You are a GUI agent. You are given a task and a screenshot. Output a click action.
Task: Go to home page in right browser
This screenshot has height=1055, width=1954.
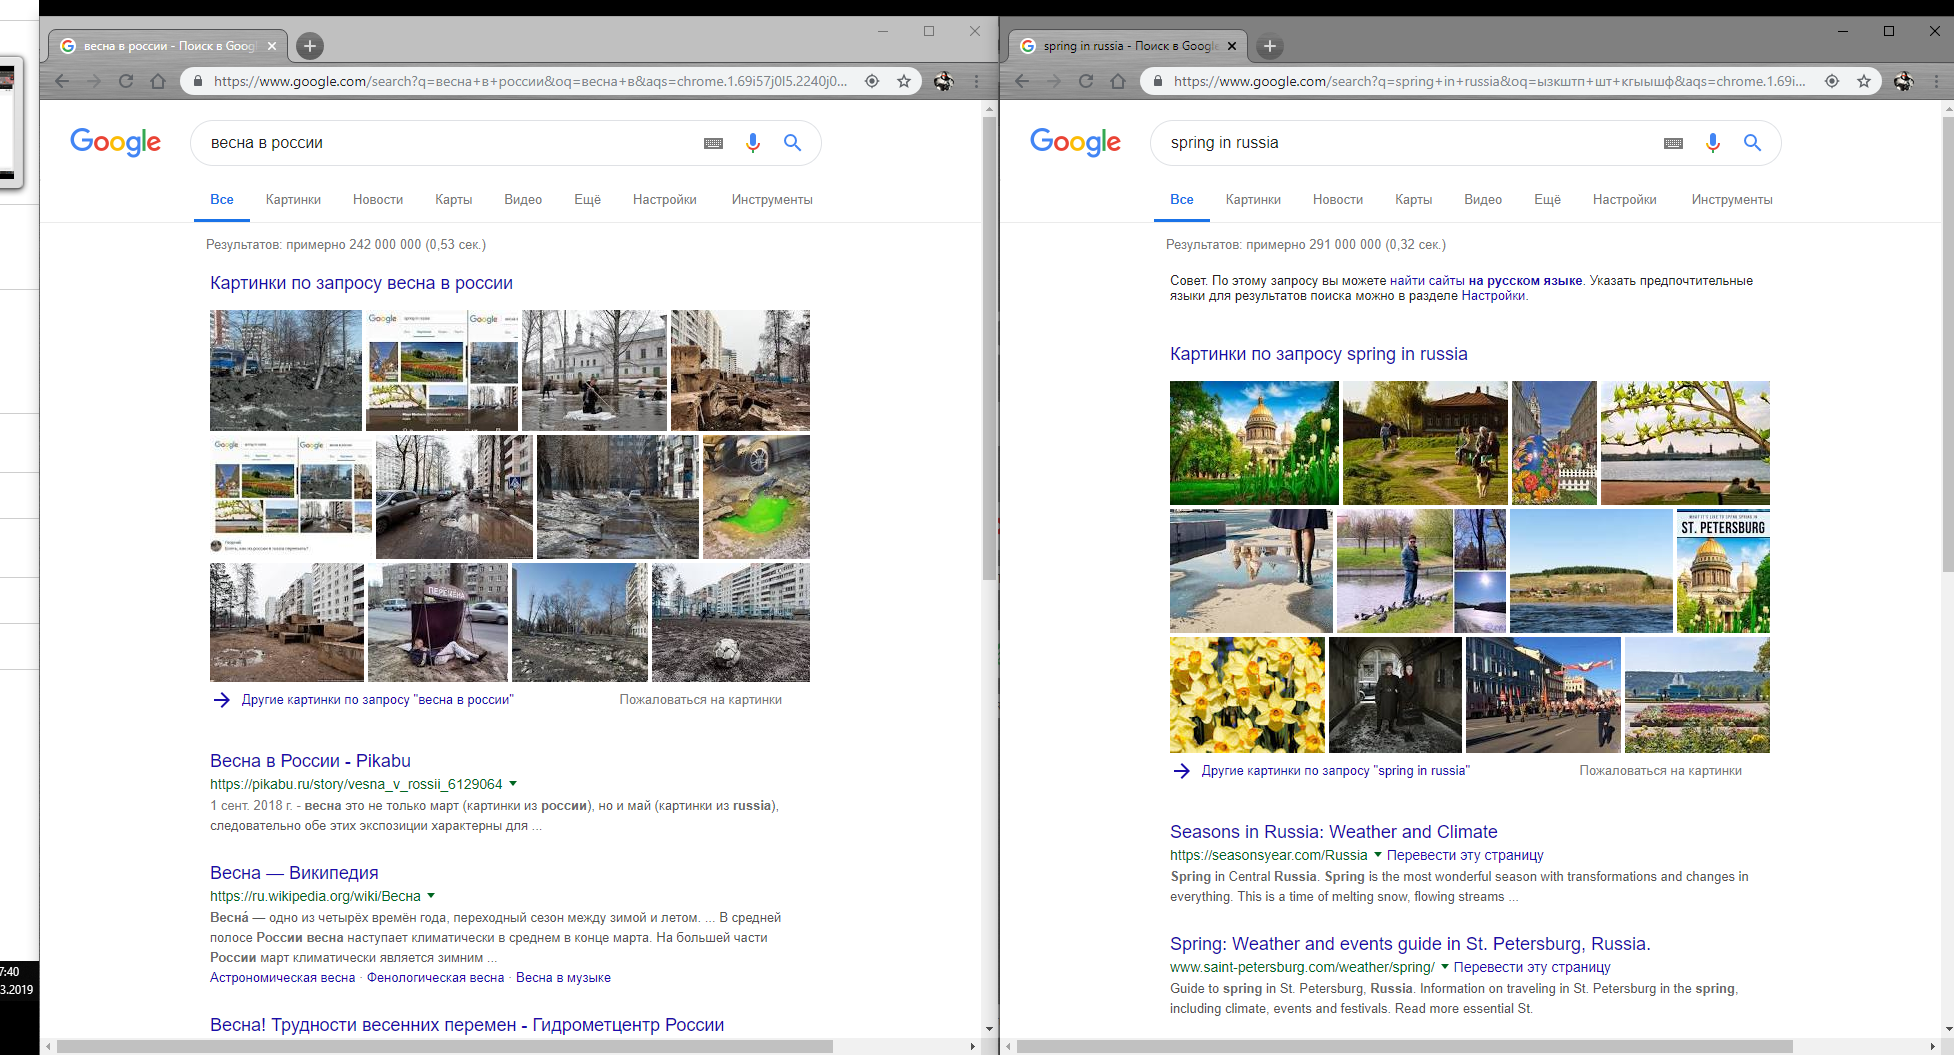point(1118,81)
